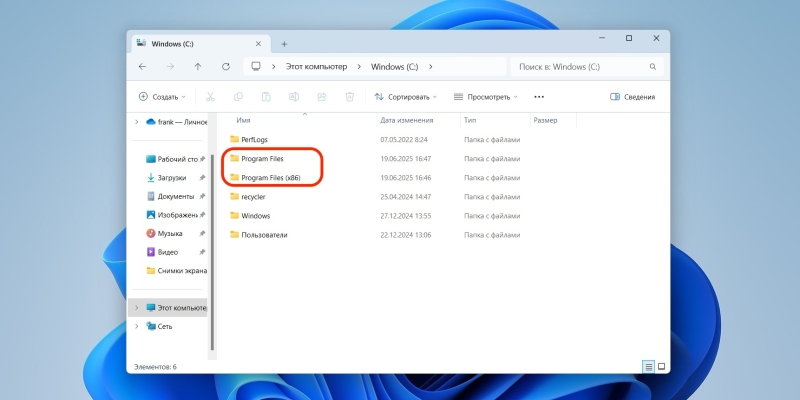
Task: Select the recycler folder
Action: pos(253,197)
